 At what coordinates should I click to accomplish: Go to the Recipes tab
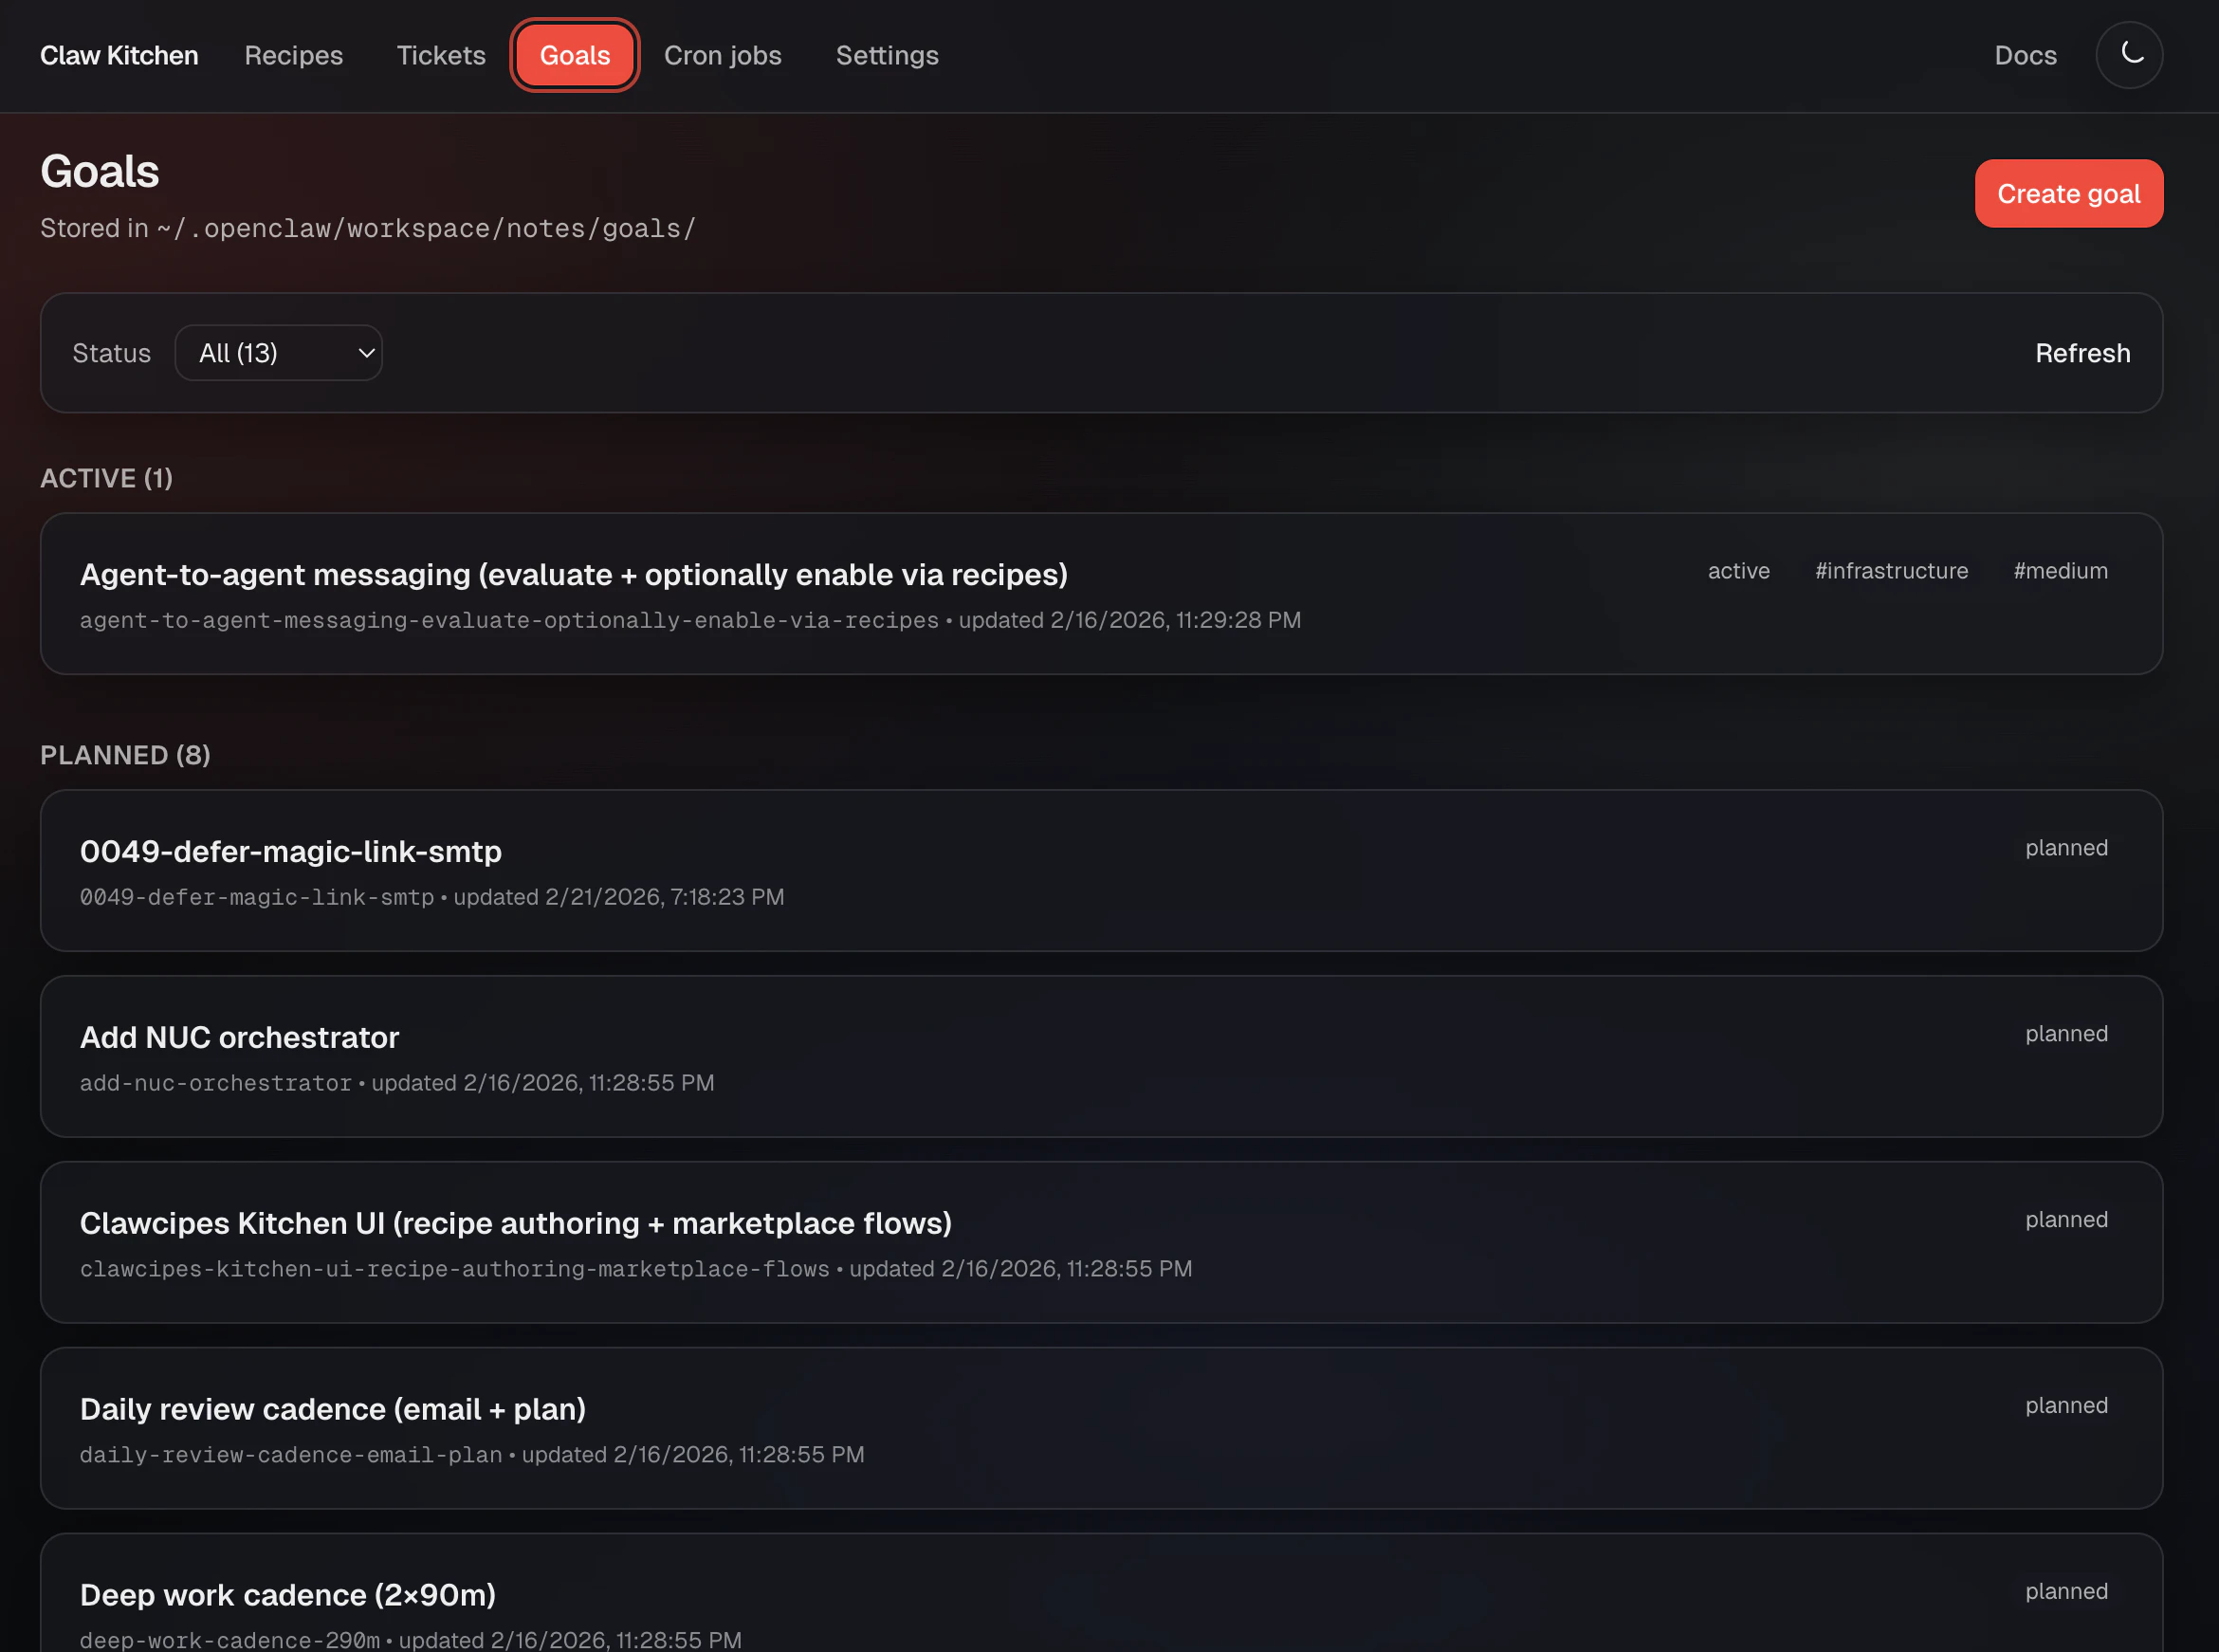pyautogui.click(x=293, y=55)
